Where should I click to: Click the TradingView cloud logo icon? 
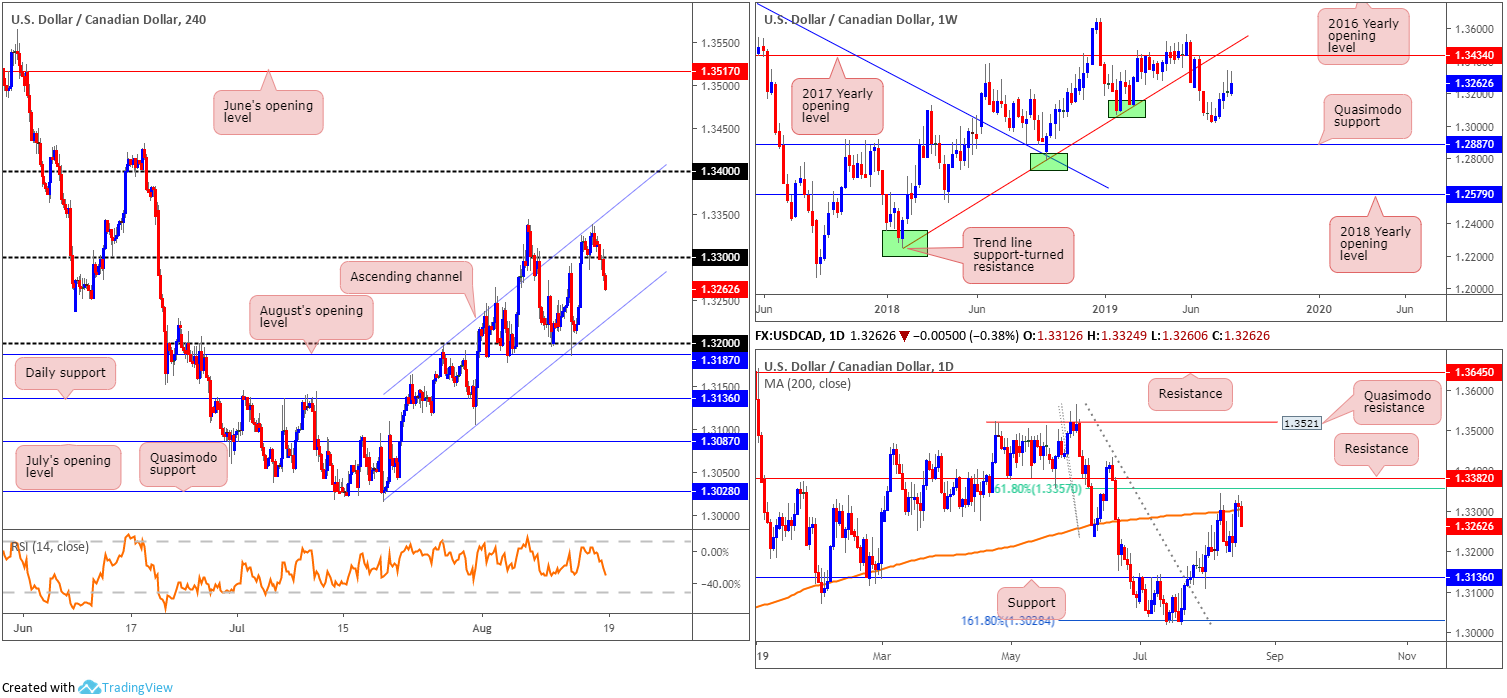(x=89, y=687)
